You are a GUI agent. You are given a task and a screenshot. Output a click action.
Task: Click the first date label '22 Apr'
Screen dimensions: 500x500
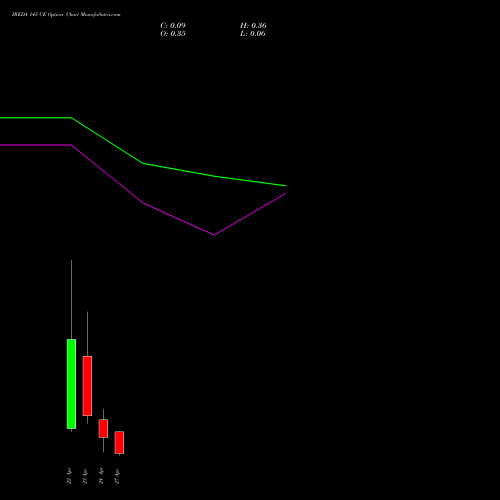69,476
